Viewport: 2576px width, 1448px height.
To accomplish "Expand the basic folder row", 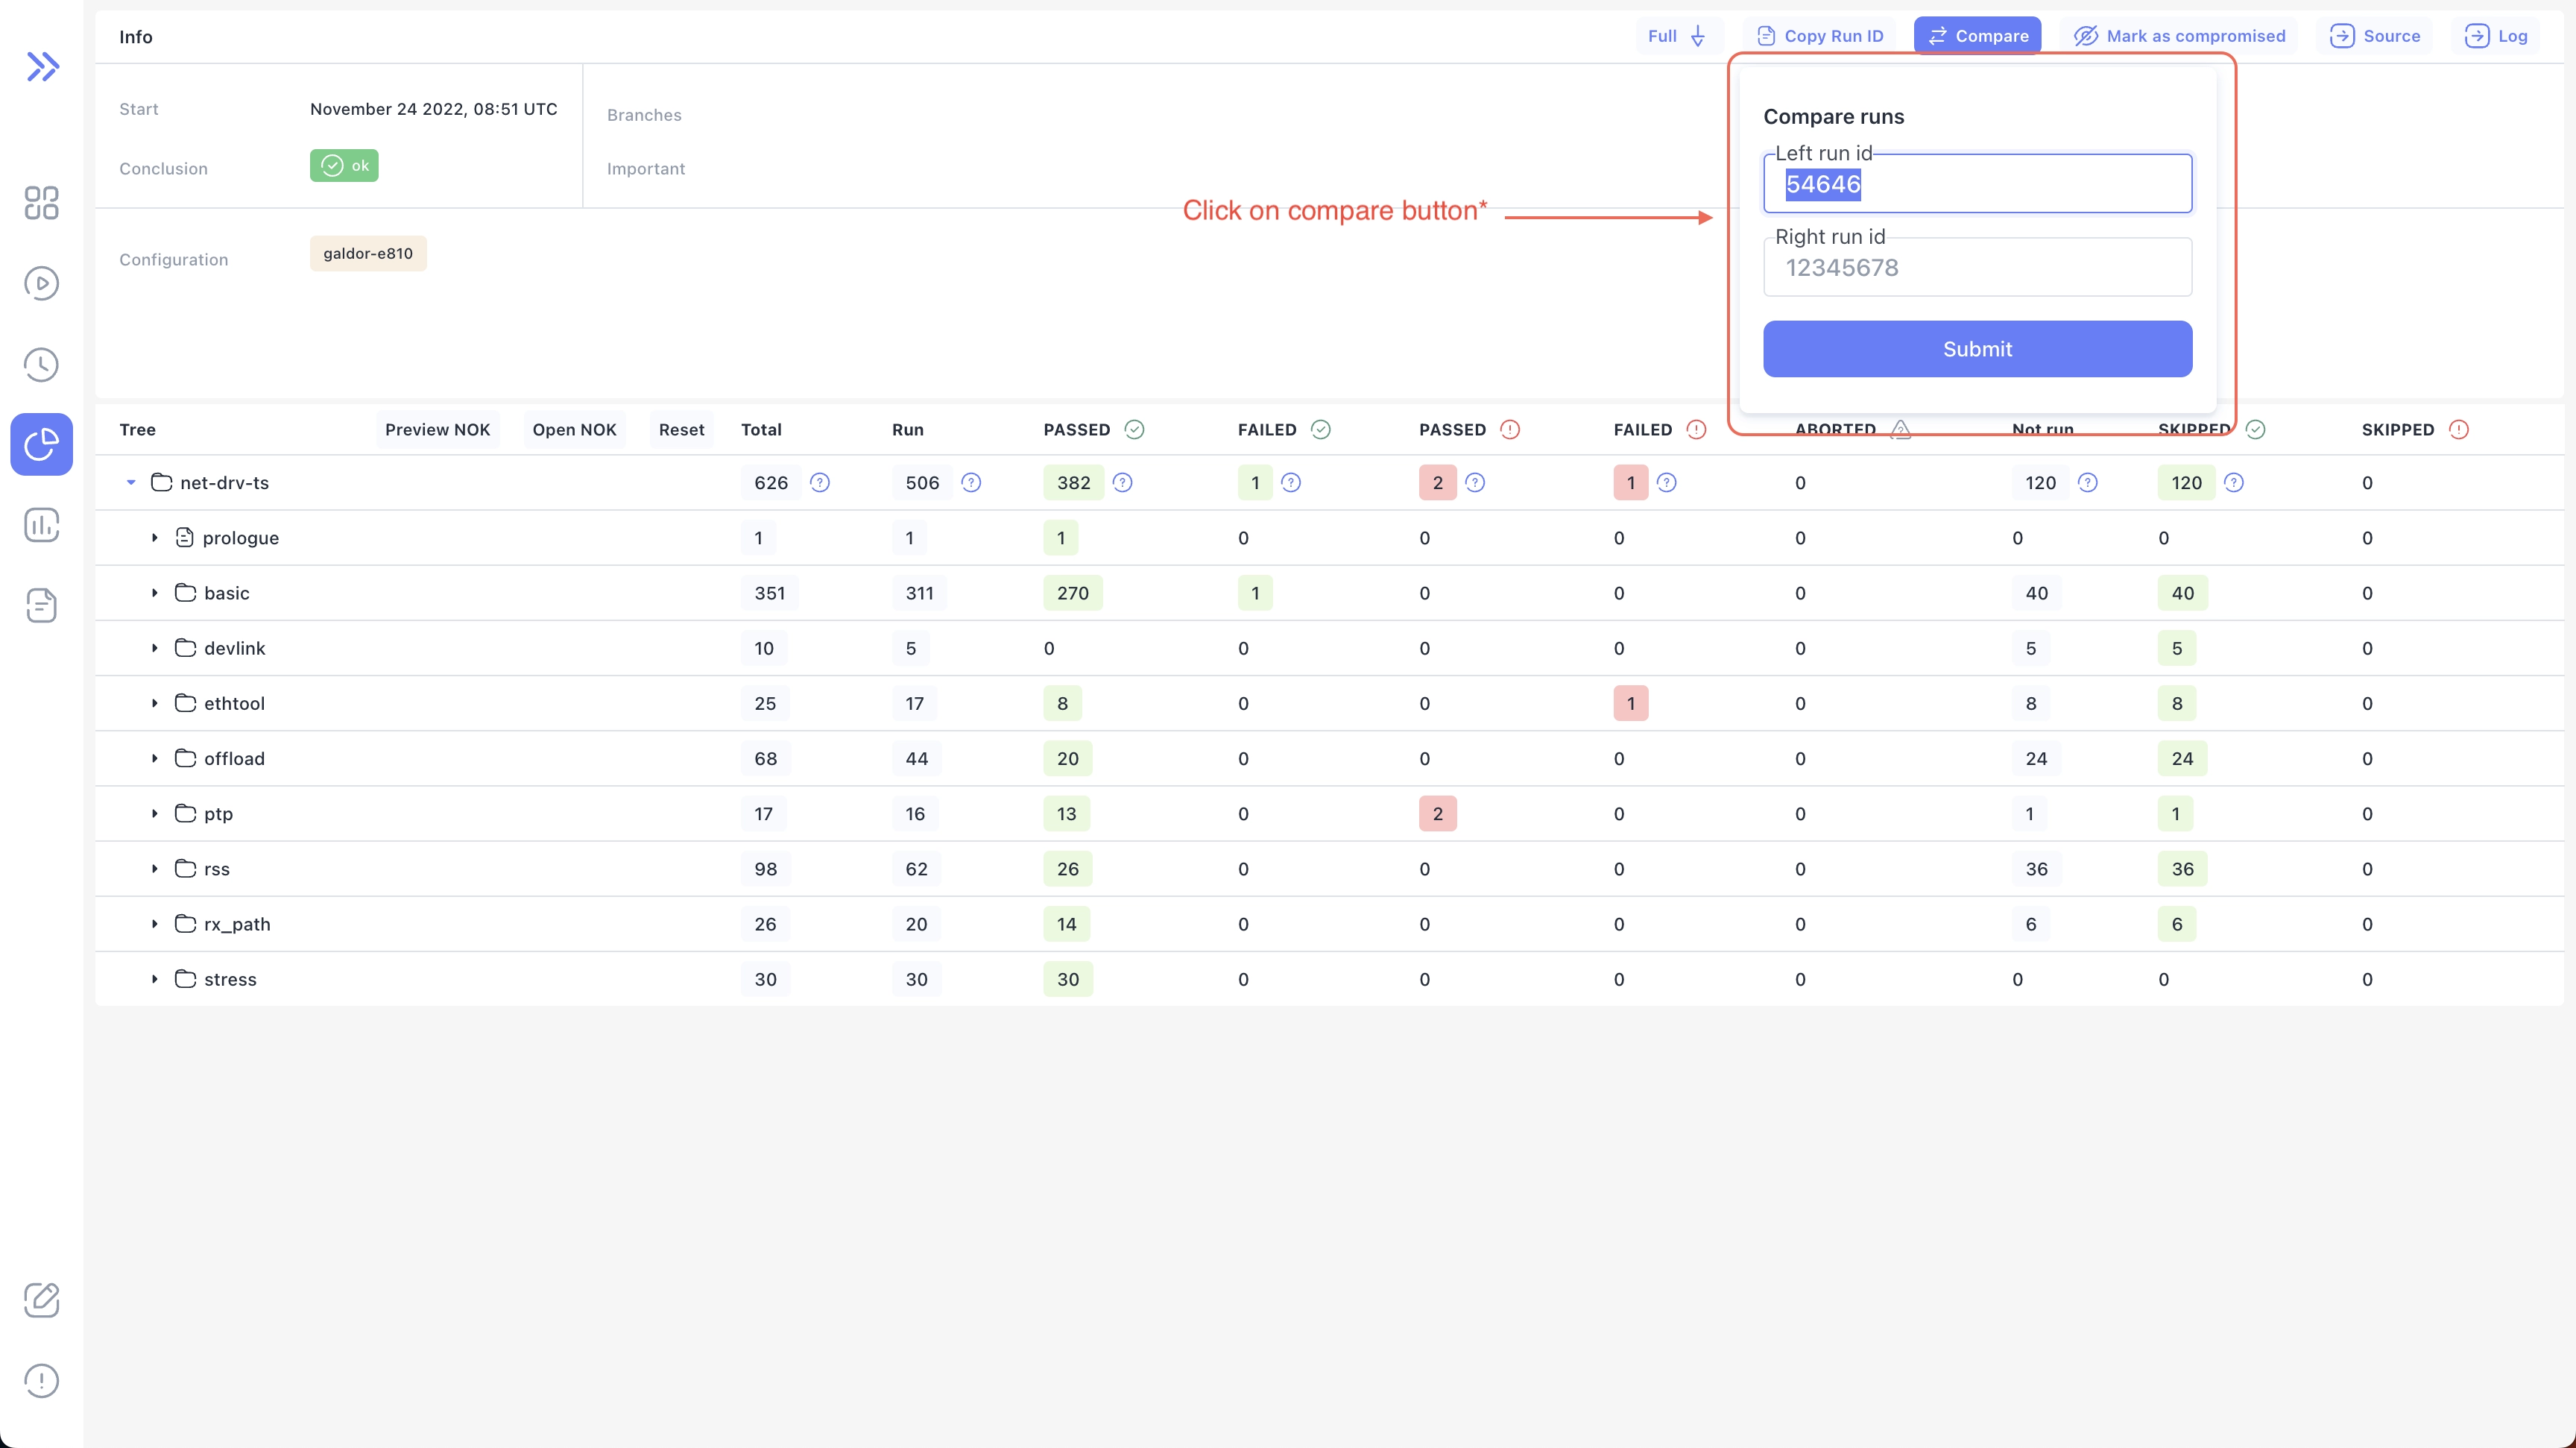I will point(155,593).
